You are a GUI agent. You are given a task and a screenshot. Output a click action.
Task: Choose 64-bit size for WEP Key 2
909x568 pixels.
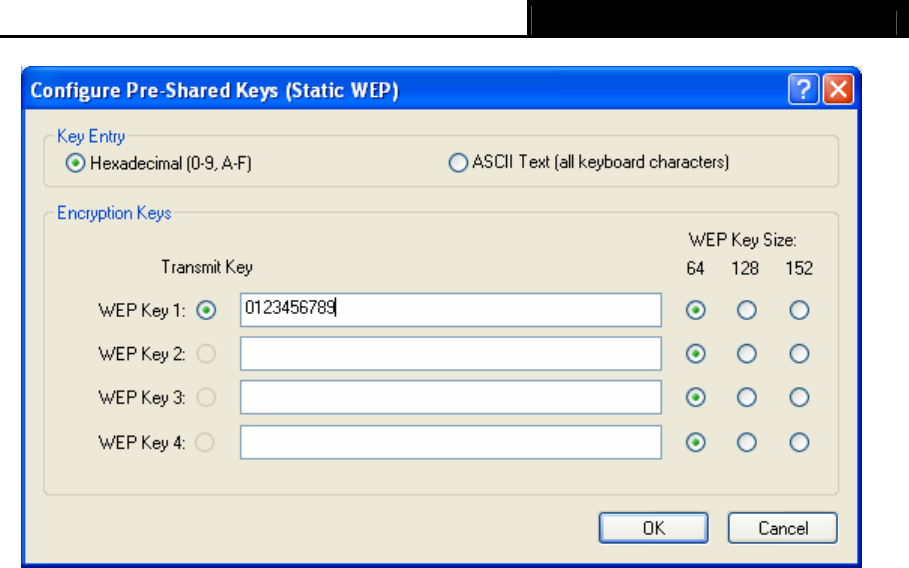pyautogui.click(x=696, y=354)
